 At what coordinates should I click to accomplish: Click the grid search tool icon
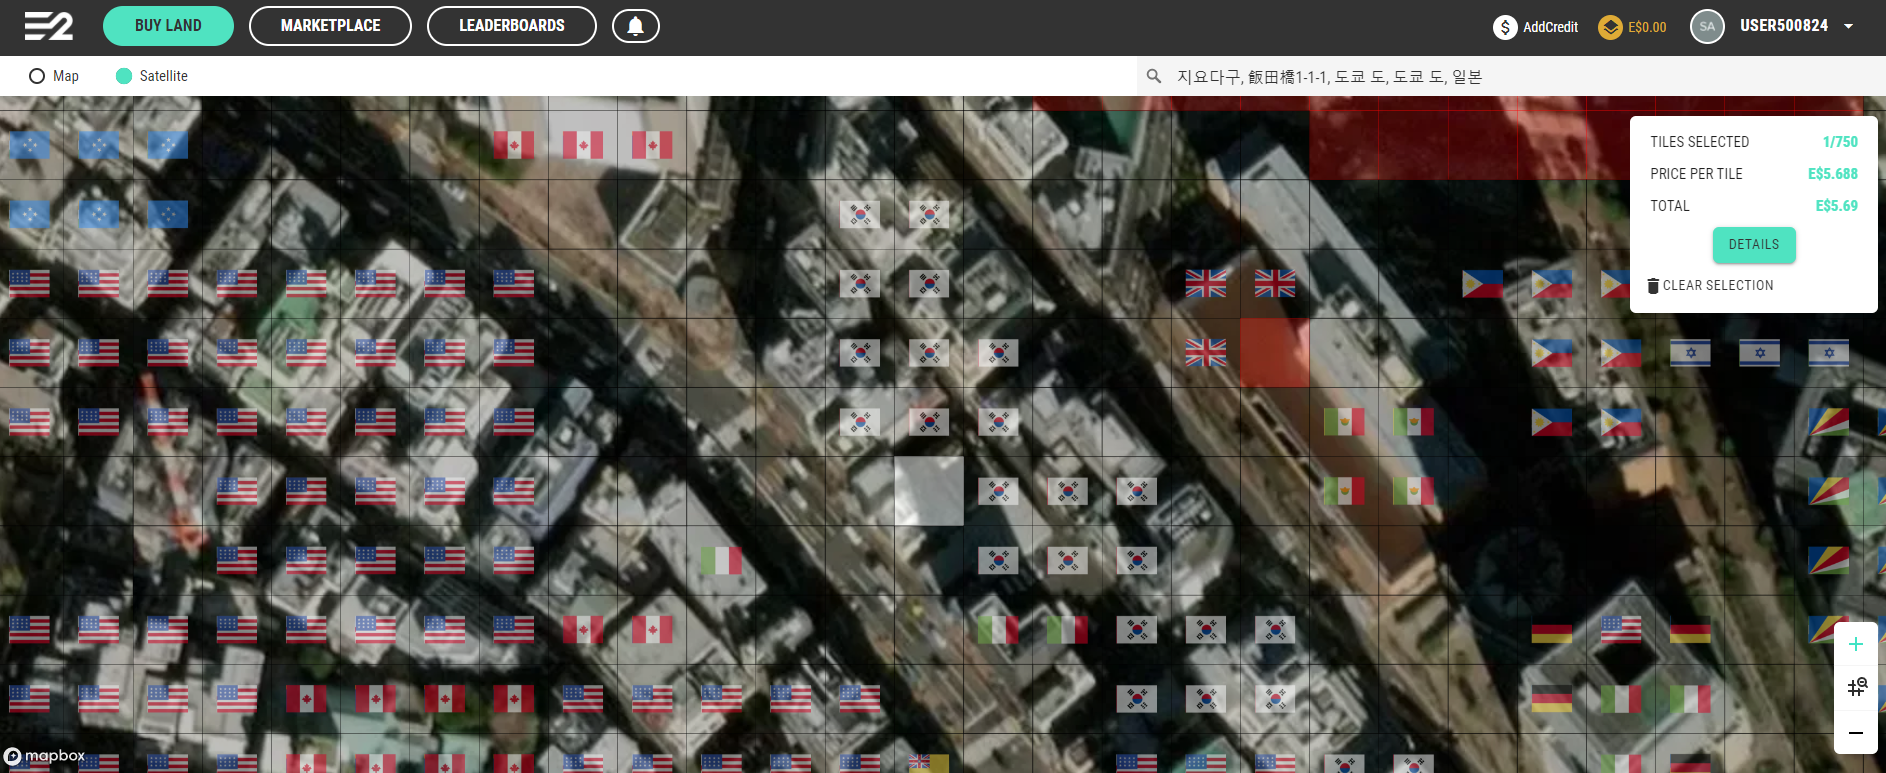tap(1856, 687)
